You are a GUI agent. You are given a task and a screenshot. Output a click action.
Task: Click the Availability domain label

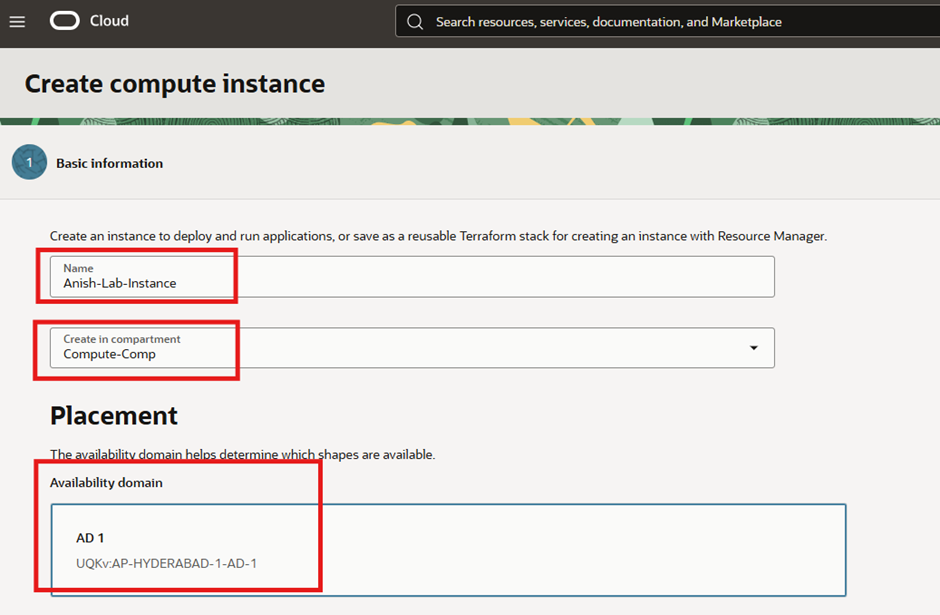(x=106, y=483)
